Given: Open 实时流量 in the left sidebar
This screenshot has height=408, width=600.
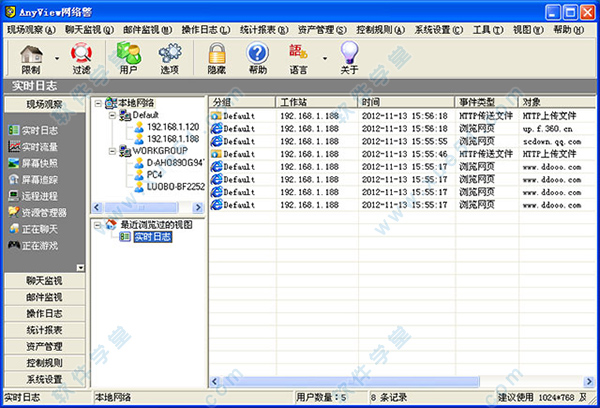Looking at the screenshot, I should point(33,147).
